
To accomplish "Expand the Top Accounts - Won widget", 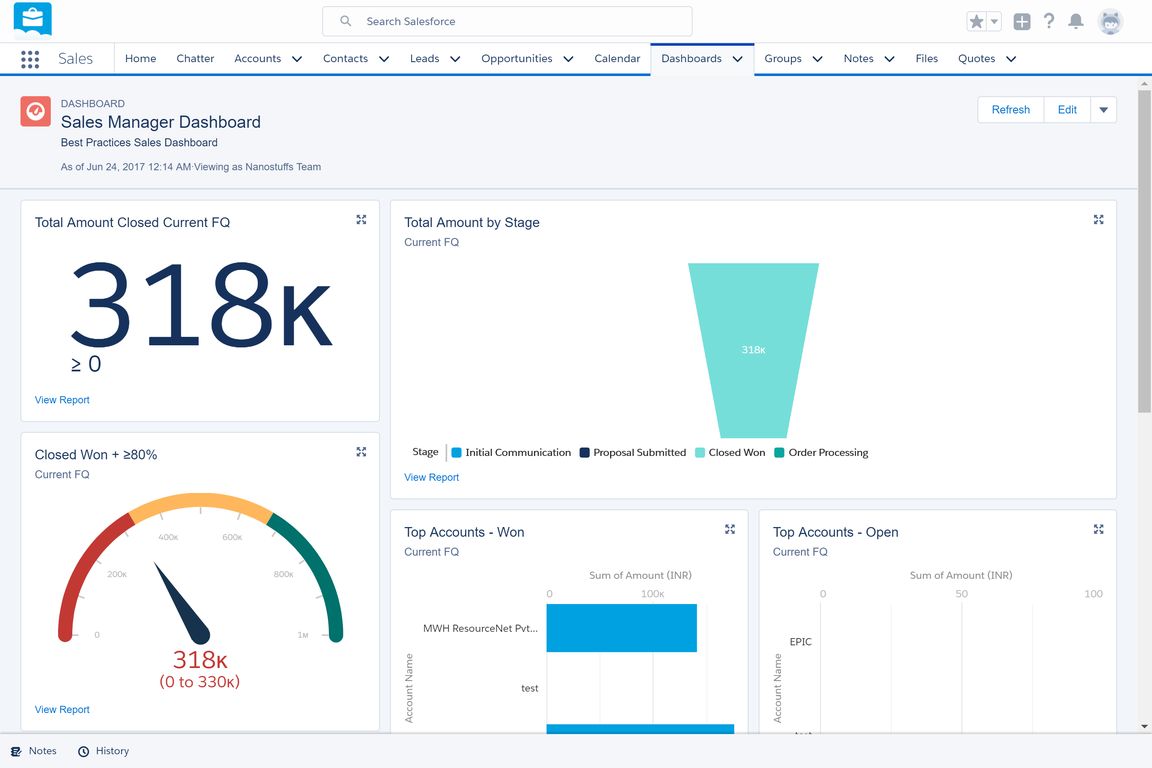I will [x=730, y=529].
